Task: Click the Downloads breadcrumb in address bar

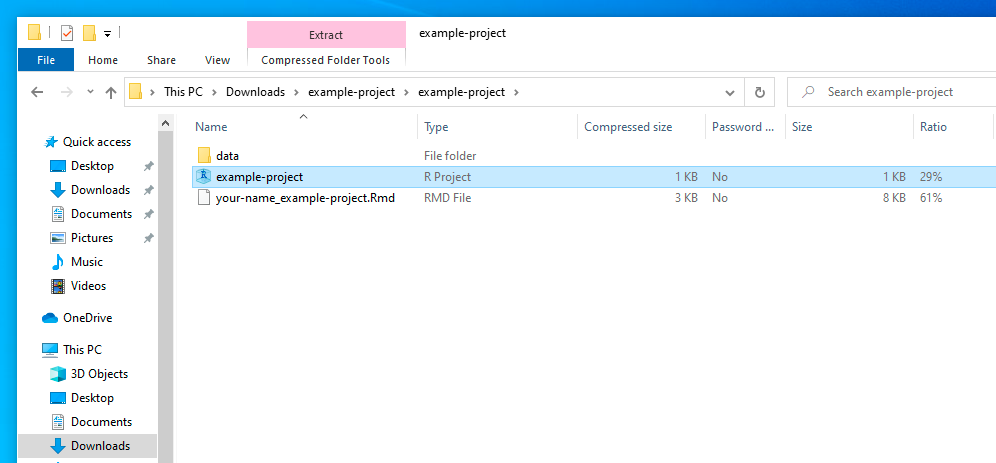Action: point(255,92)
